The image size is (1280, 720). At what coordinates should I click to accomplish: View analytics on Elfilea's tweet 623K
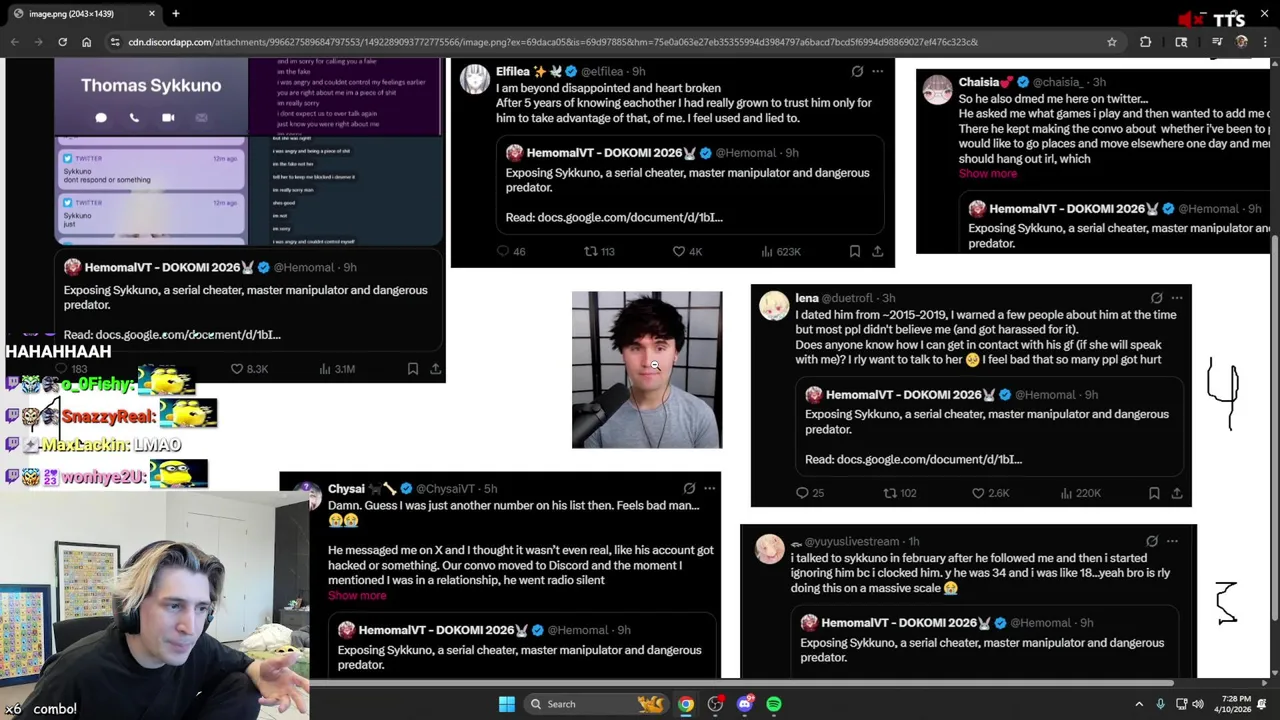click(x=766, y=251)
